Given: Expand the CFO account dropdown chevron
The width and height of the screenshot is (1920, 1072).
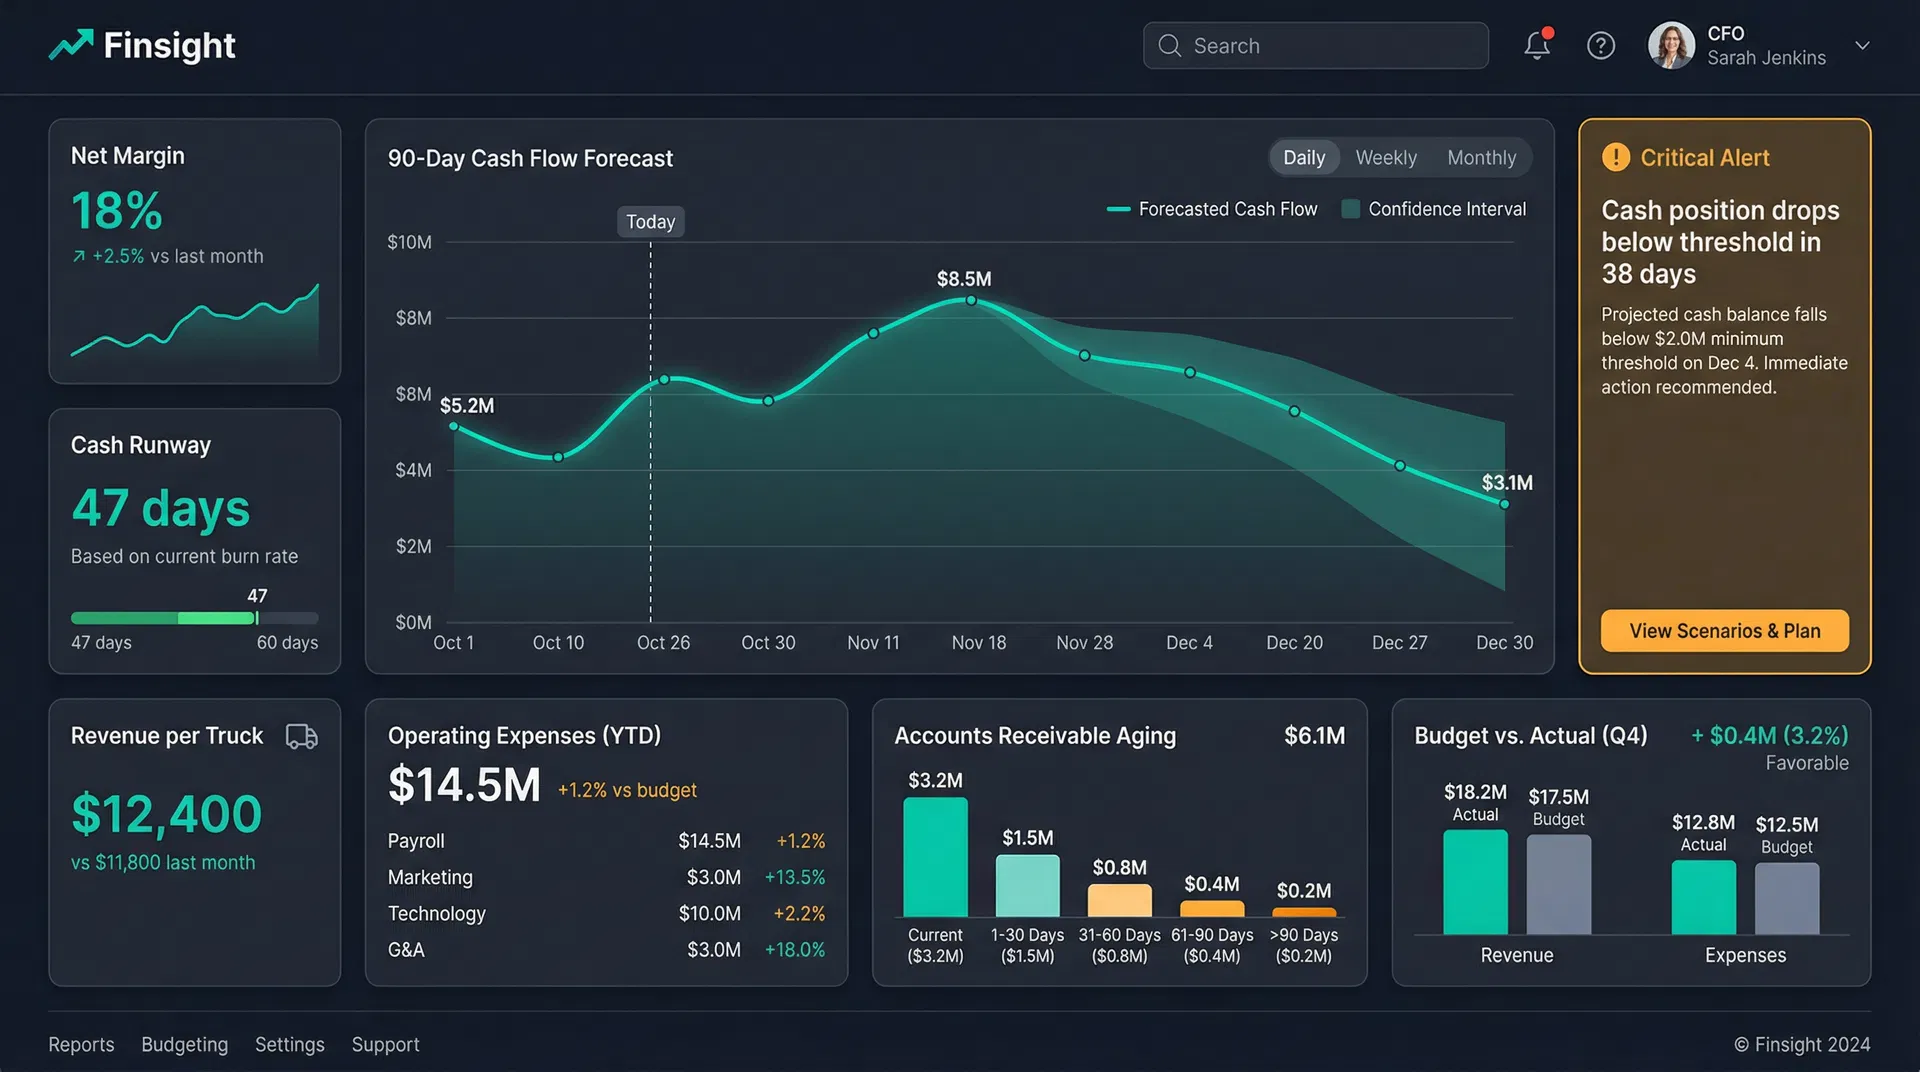Looking at the screenshot, I should (1862, 45).
